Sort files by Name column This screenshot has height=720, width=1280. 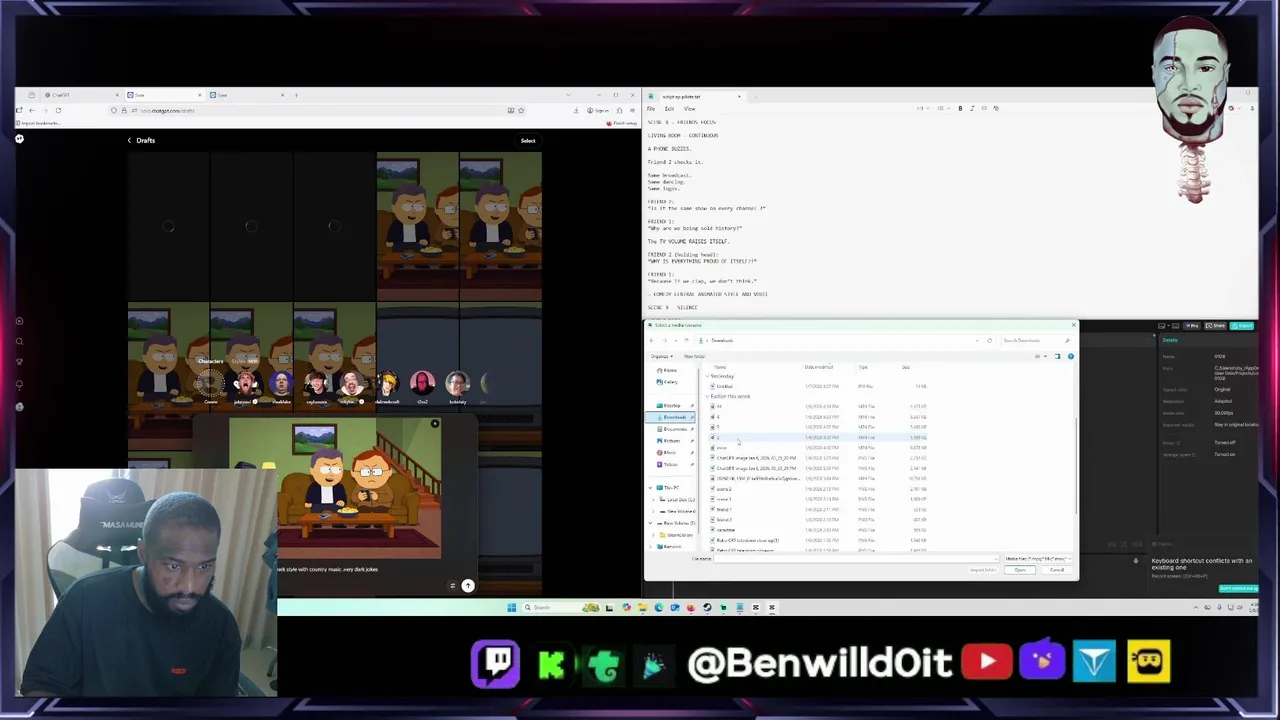[x=720, y=367]
